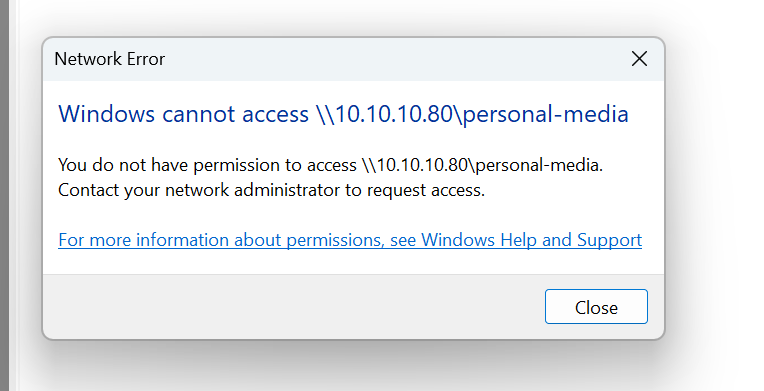This screenshot has width=764, height=391.
Task: Click the Close button
Action: [596, 307]
